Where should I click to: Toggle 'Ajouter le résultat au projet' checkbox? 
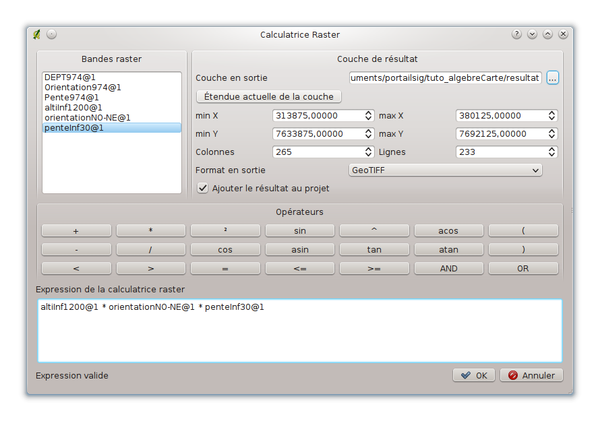(x=203, y=189)
